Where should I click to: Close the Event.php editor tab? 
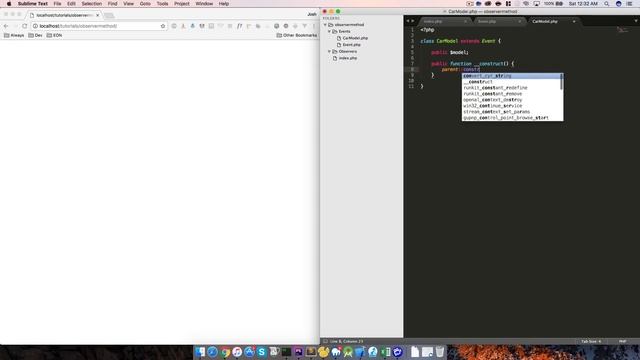click(x=520, y=21)
